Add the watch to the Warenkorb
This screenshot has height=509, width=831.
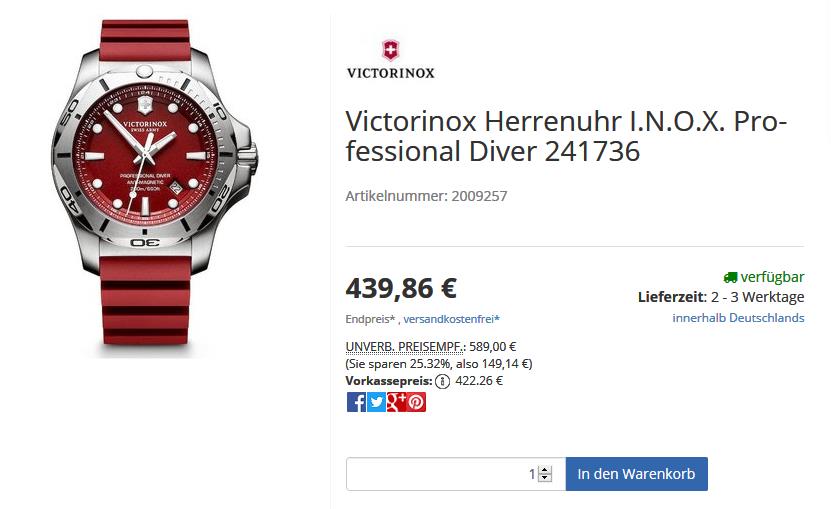(636, 474)
